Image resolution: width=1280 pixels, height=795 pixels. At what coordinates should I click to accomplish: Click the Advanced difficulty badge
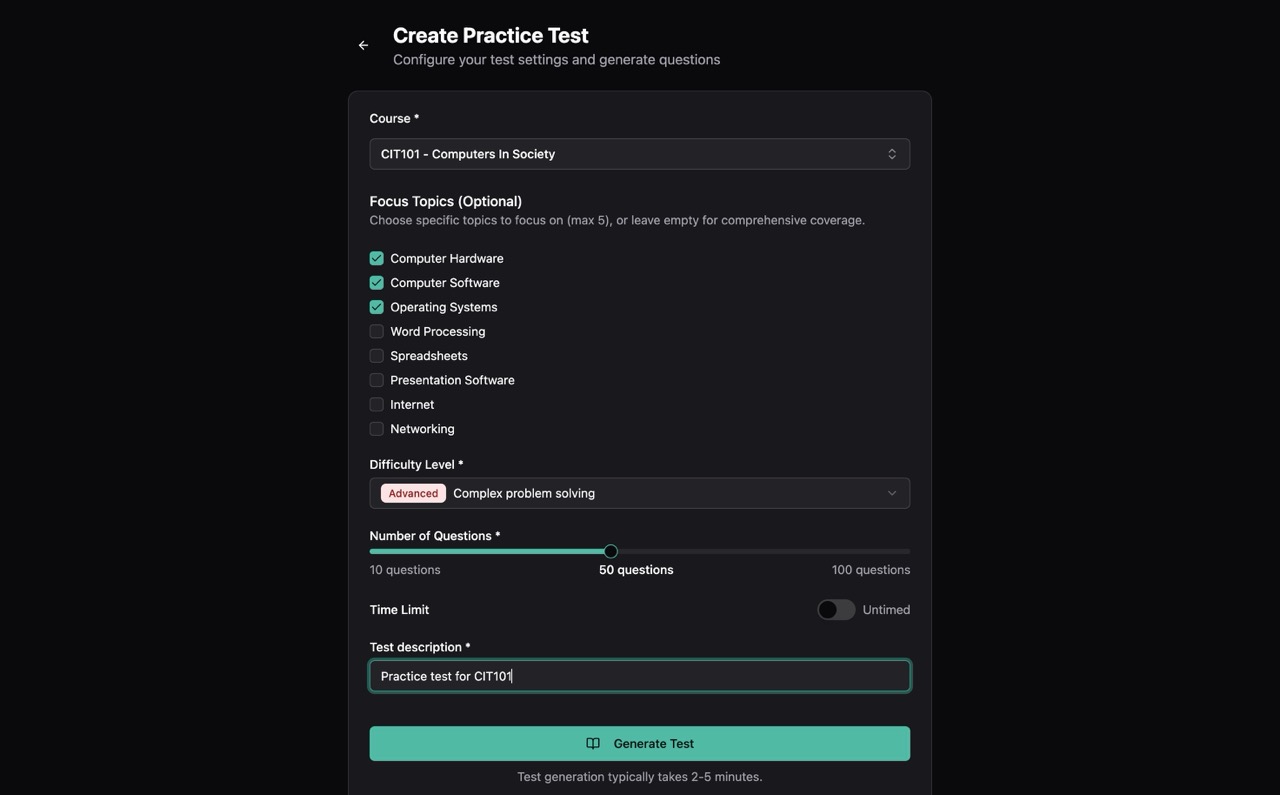tap(412, 492)
